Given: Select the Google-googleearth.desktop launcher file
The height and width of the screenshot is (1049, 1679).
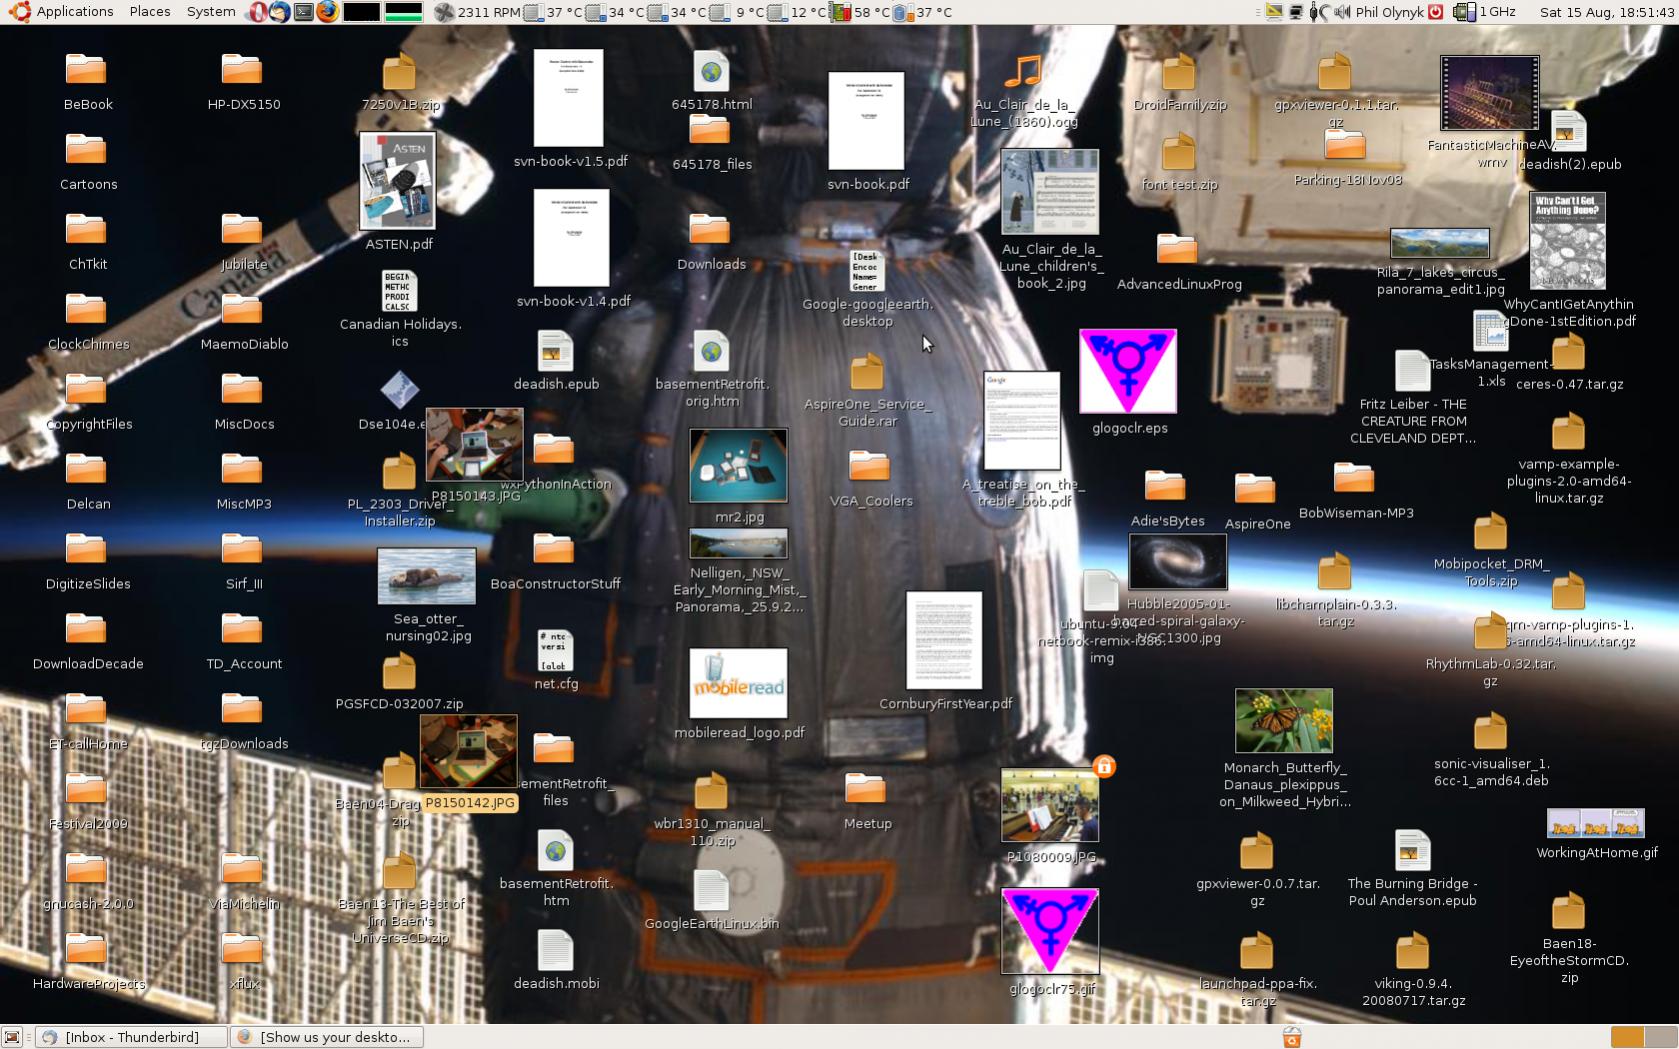Looking at the screenshot, I should click(x=867, y=289).
